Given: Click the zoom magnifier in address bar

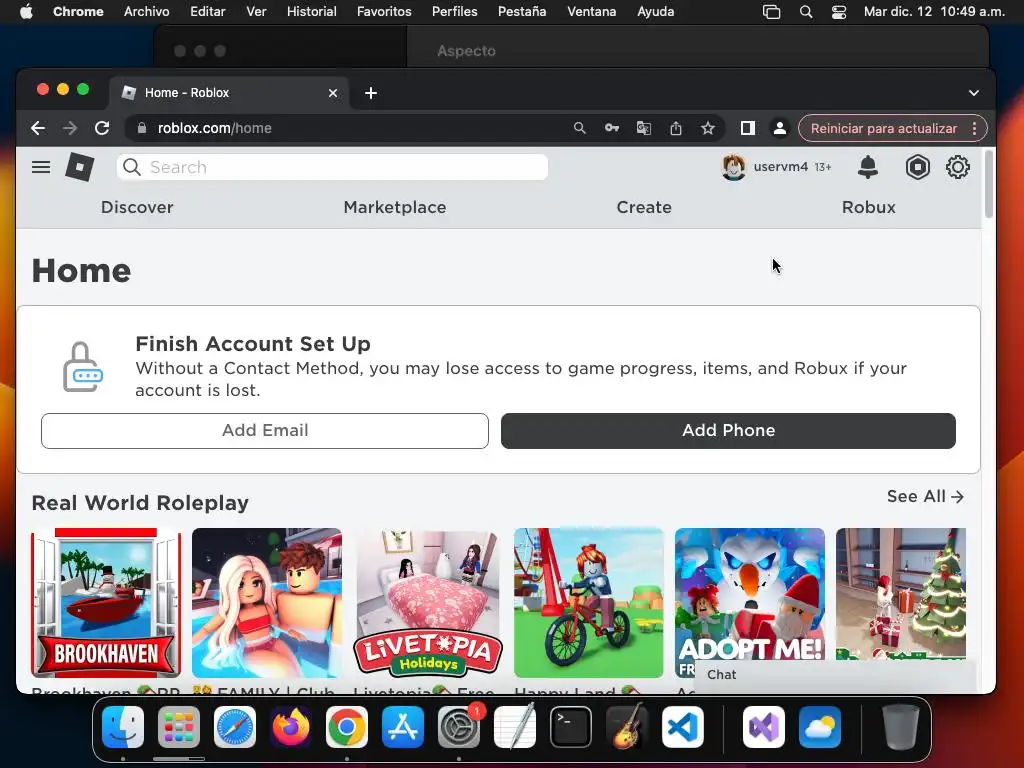Looking at the screenshot, I should (x=579, y=128).
